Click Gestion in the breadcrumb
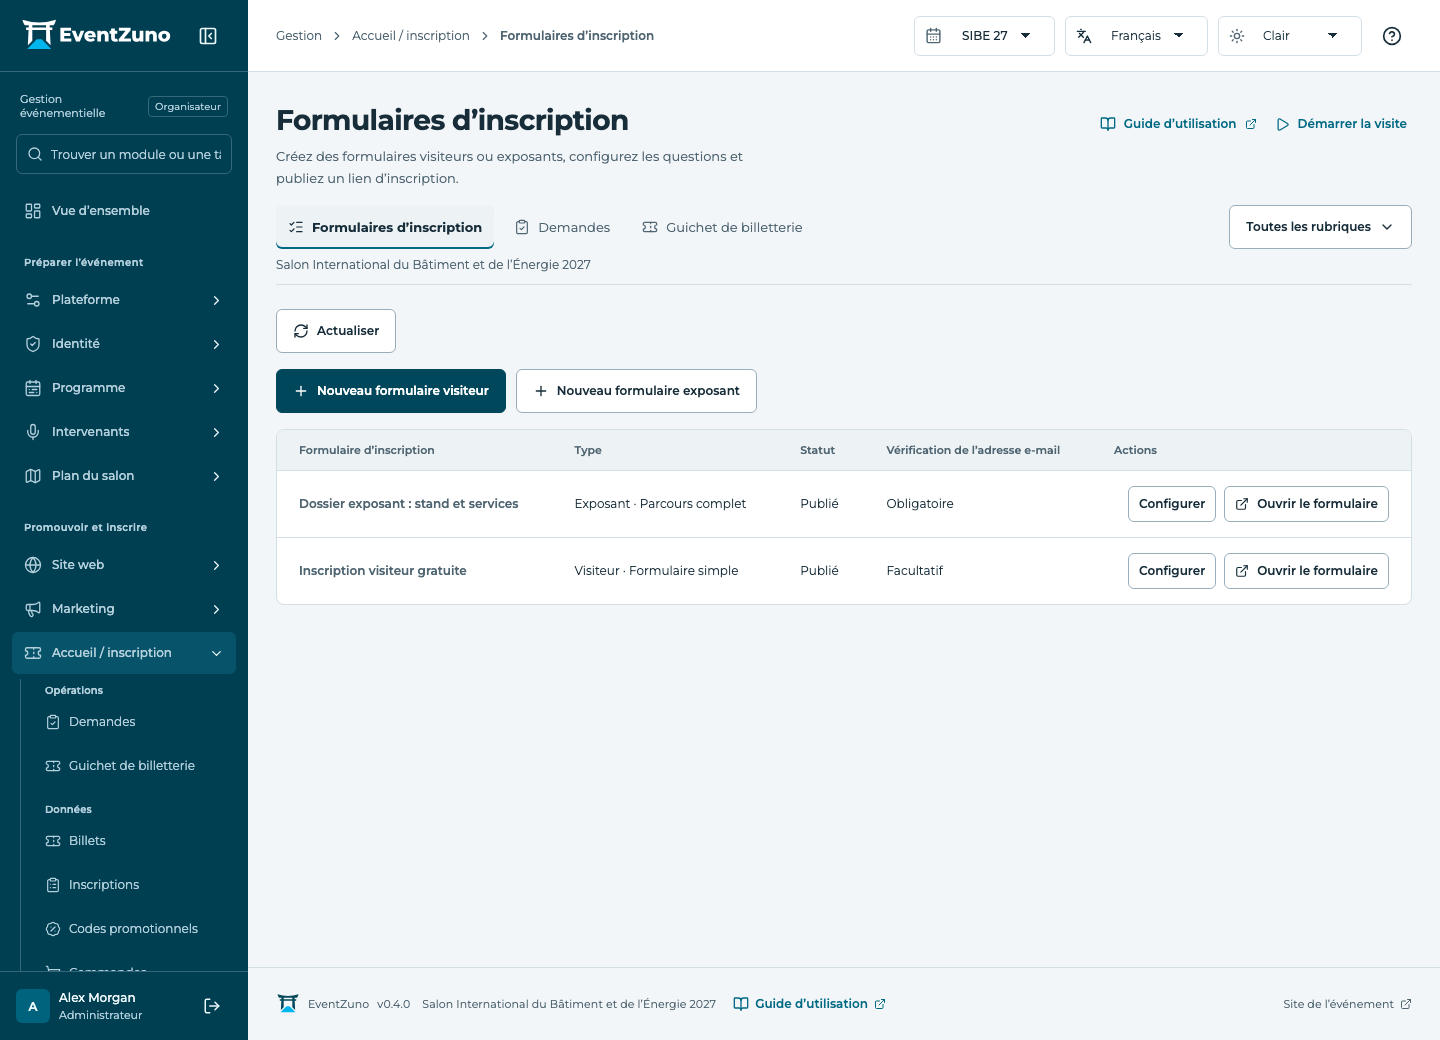The width and height of the screenshot is (1440, 1040). coord(299,36)
